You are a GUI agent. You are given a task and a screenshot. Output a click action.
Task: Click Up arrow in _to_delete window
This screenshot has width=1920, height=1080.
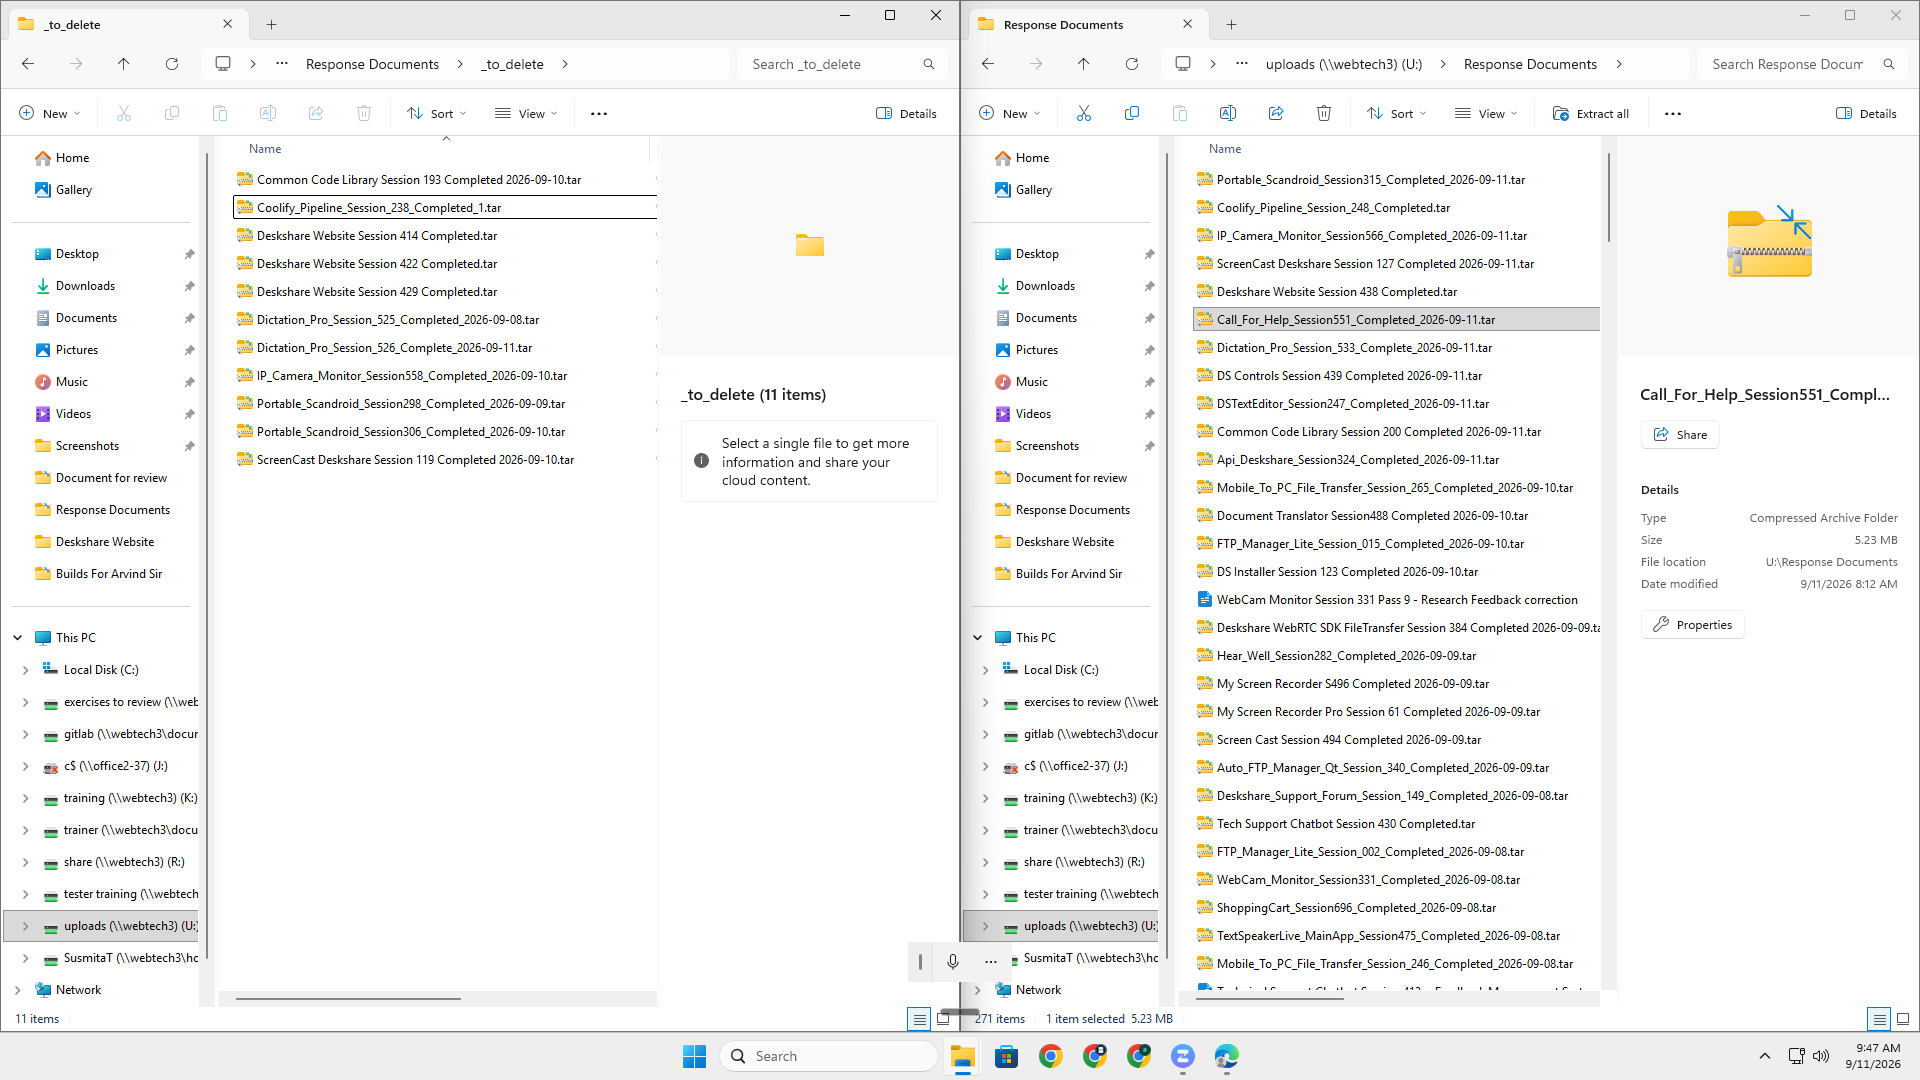click(123, 64)
